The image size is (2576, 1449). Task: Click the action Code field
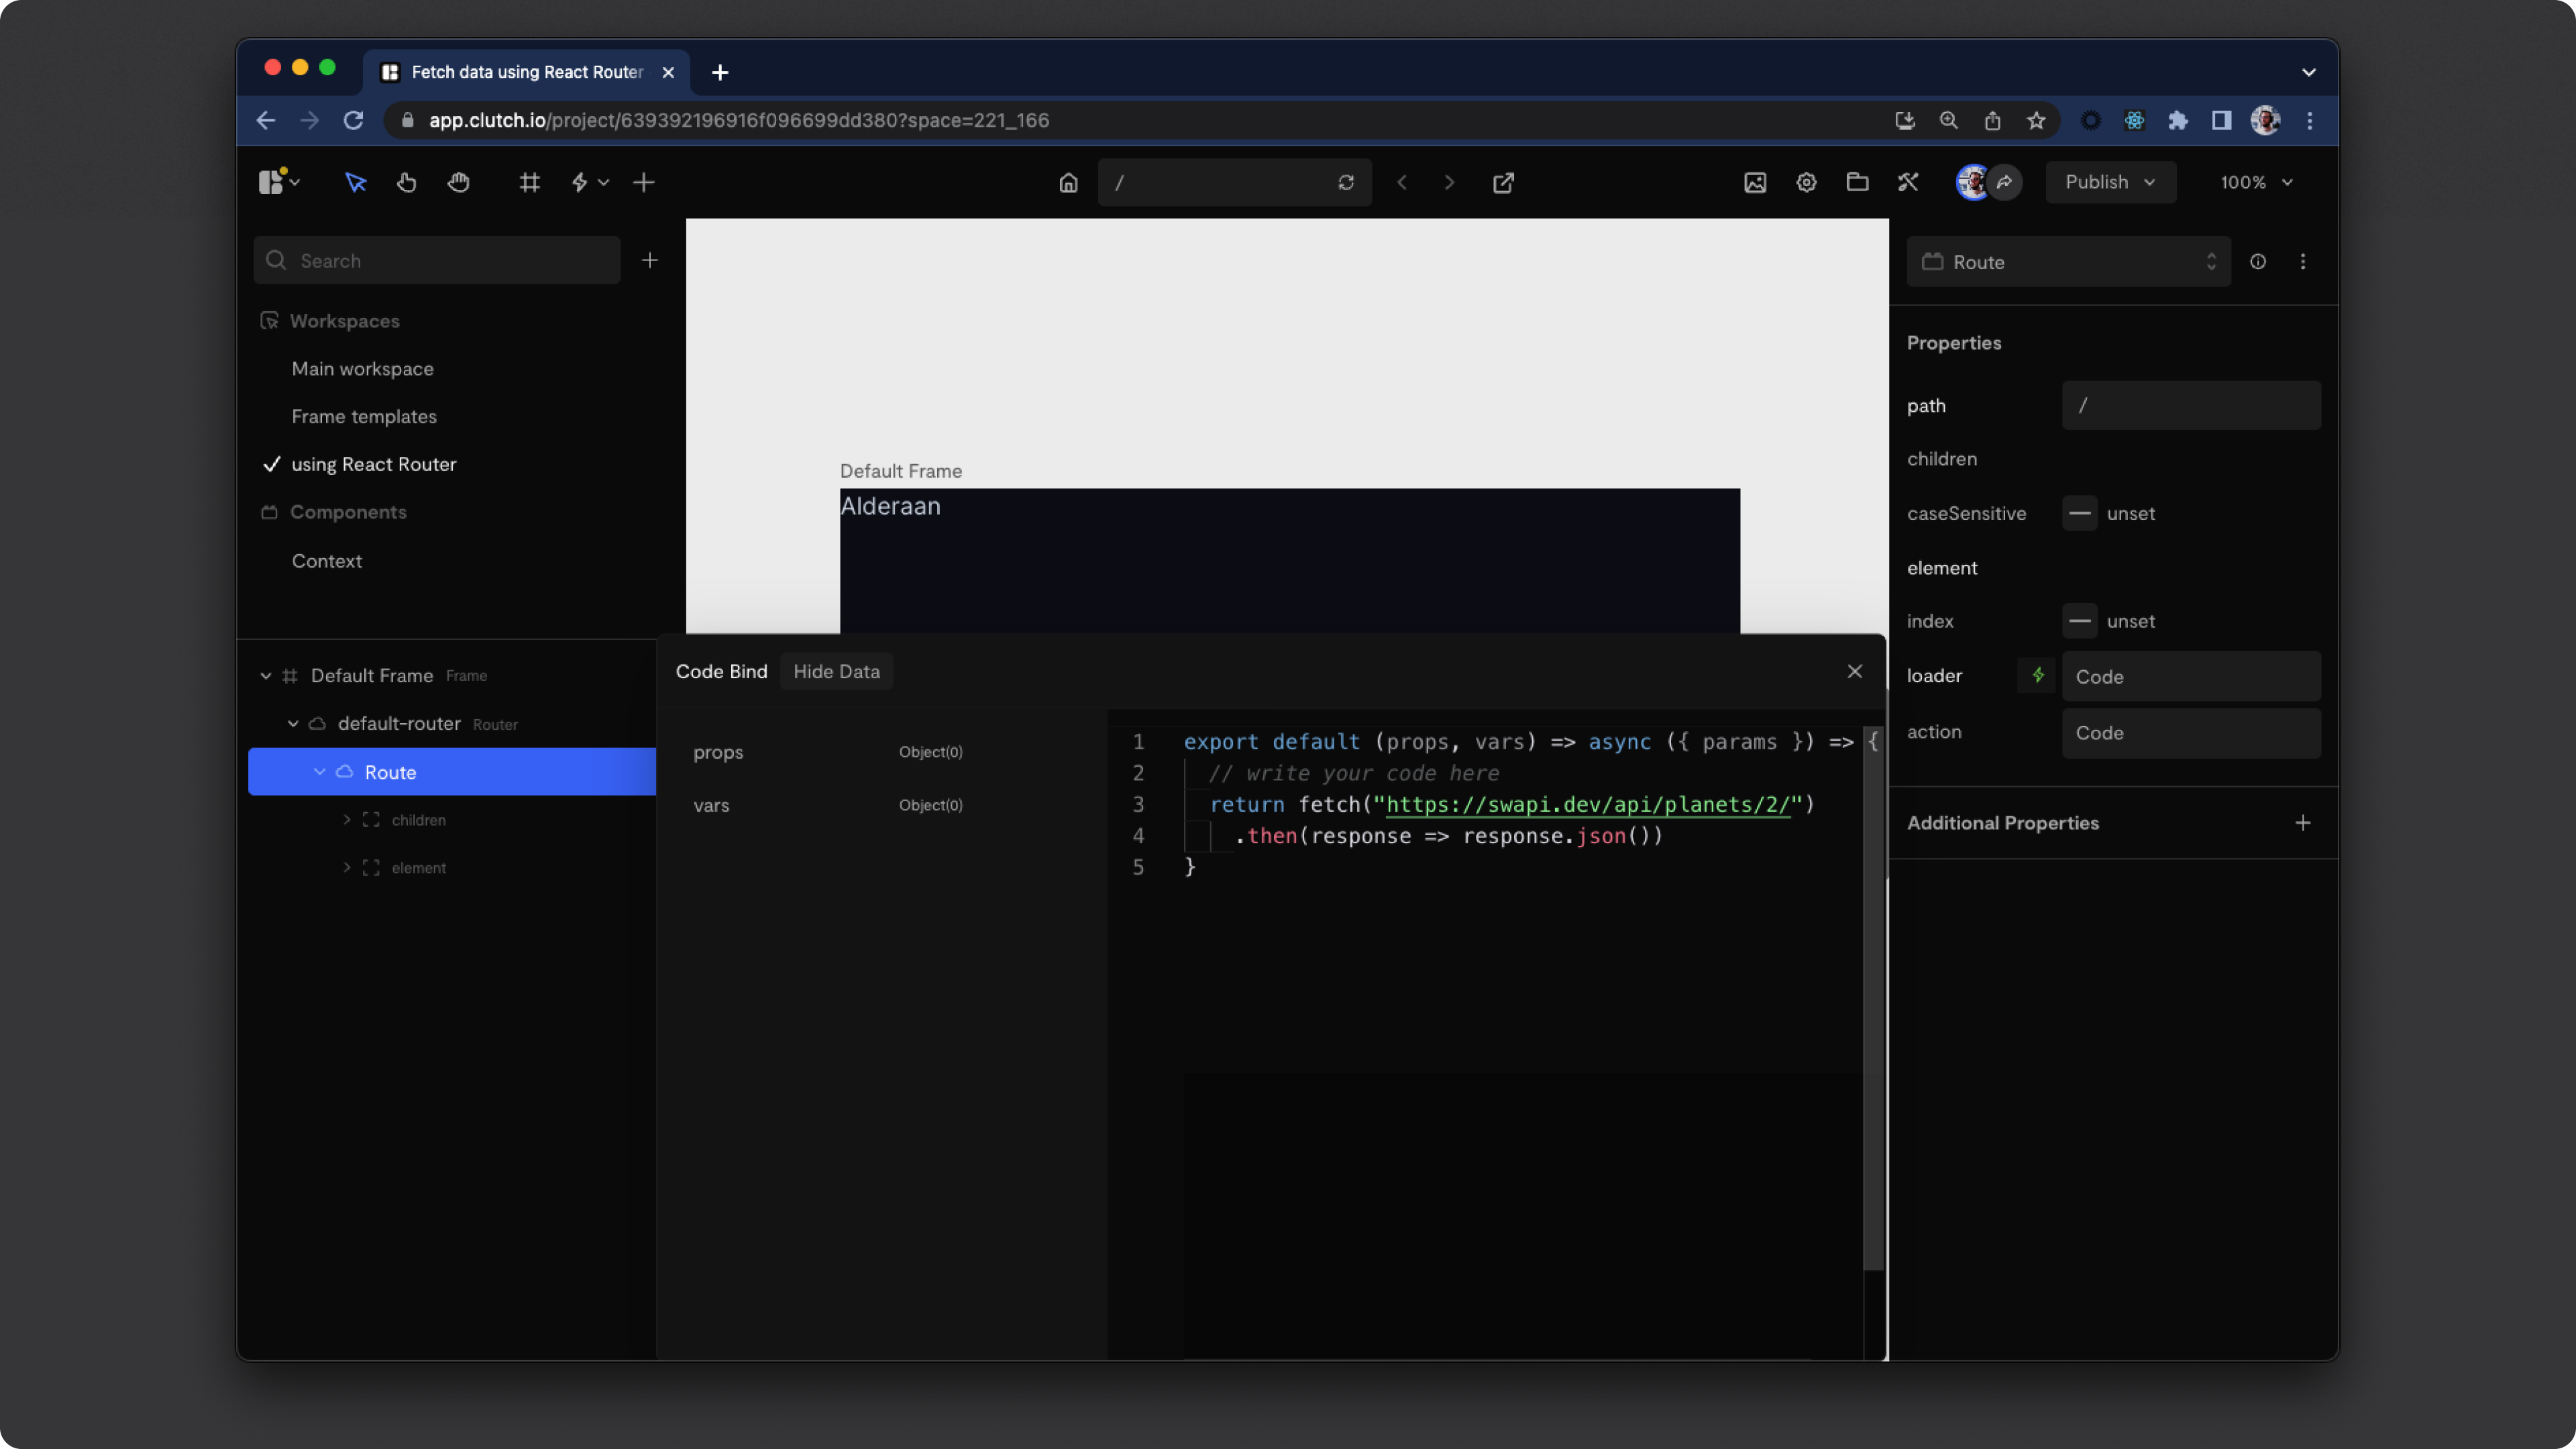point(2190,733)
